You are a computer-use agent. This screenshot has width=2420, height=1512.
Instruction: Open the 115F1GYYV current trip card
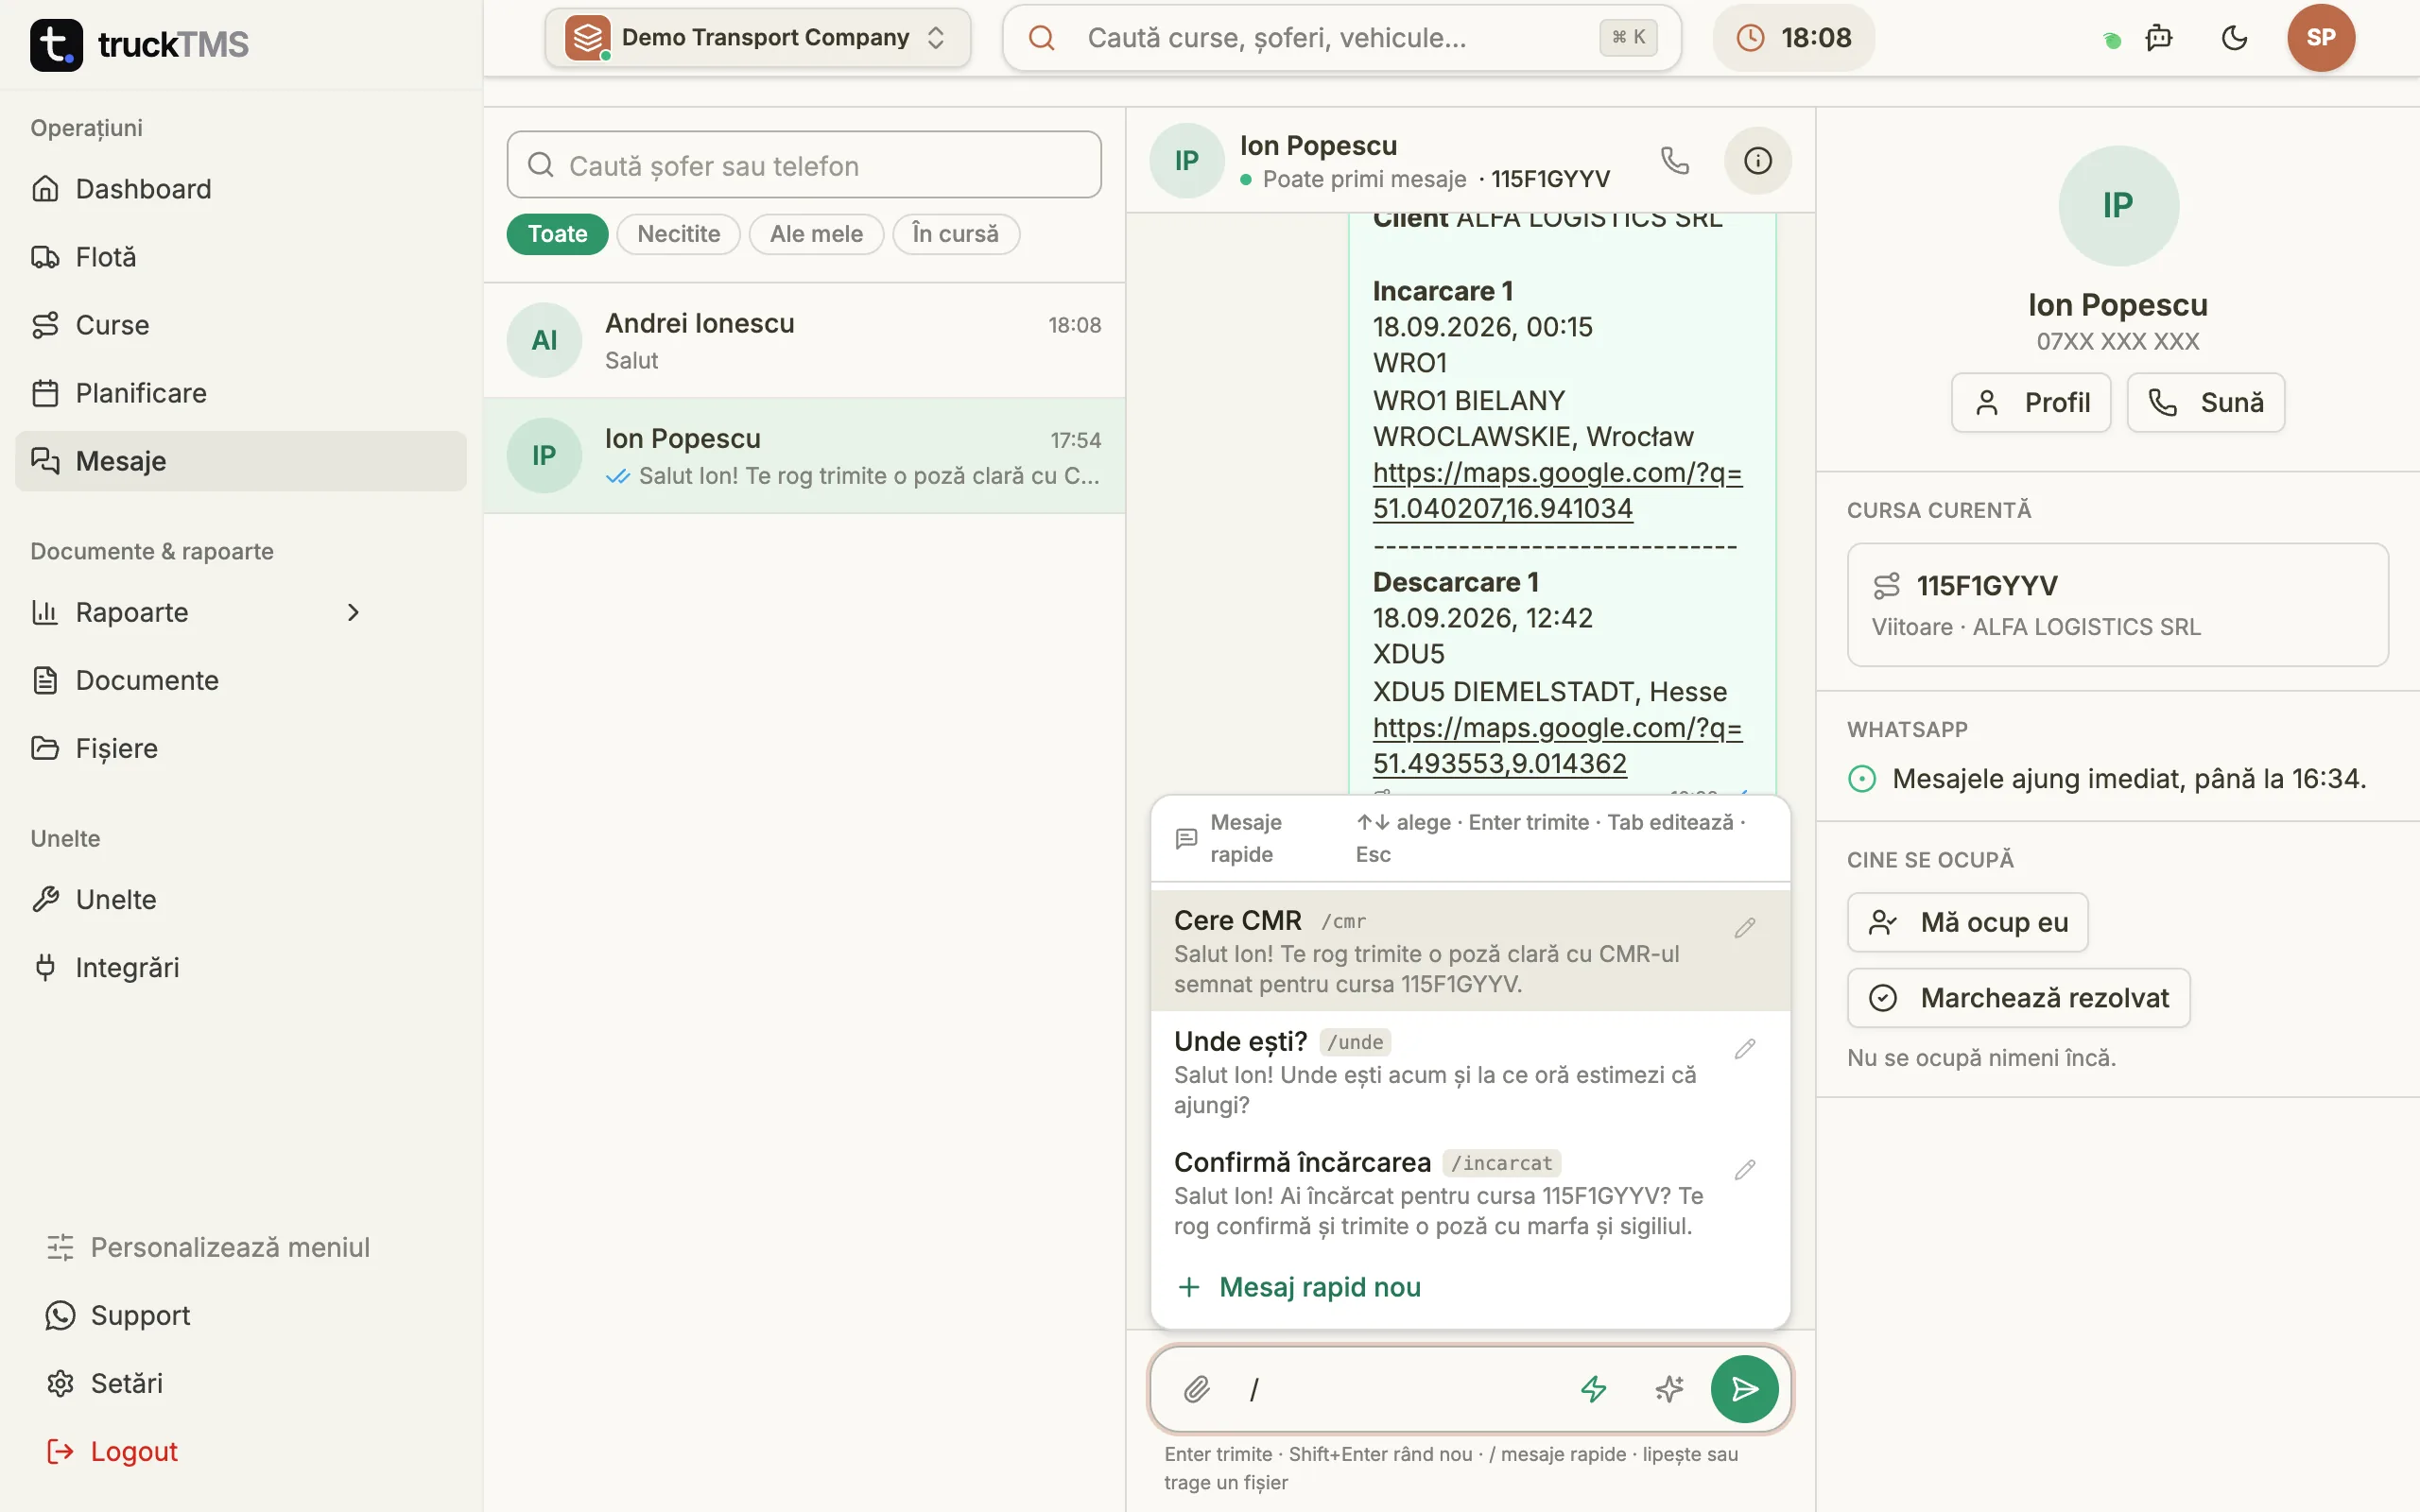point(2117,605)
